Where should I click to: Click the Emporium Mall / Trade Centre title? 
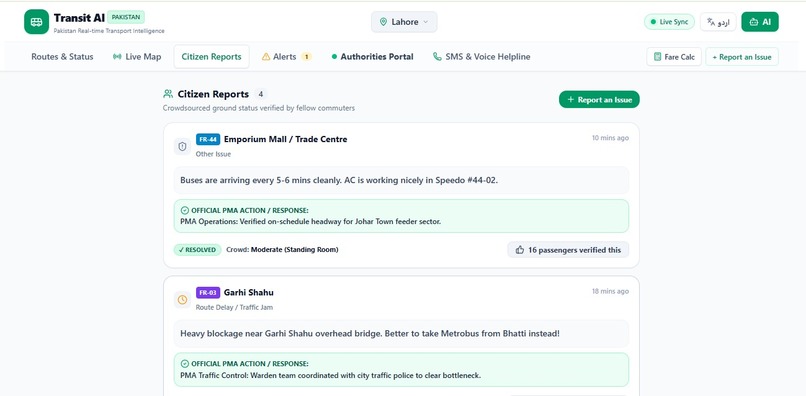click(x=285, y=139)
